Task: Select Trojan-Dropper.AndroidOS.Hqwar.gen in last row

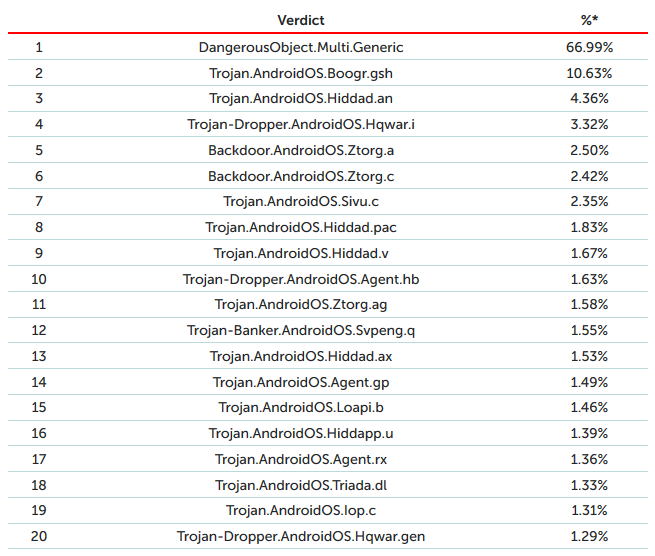Action: pyautogui.click(x=300, y=536)
